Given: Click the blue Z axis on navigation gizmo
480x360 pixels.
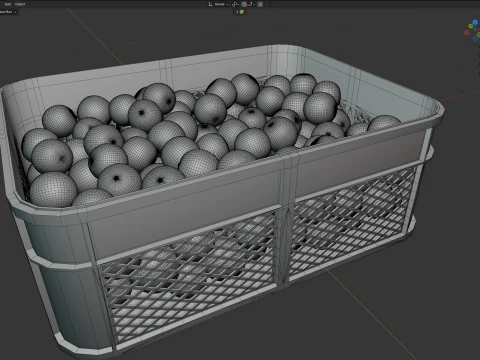Looking at the screenshot, I should 475,22.
